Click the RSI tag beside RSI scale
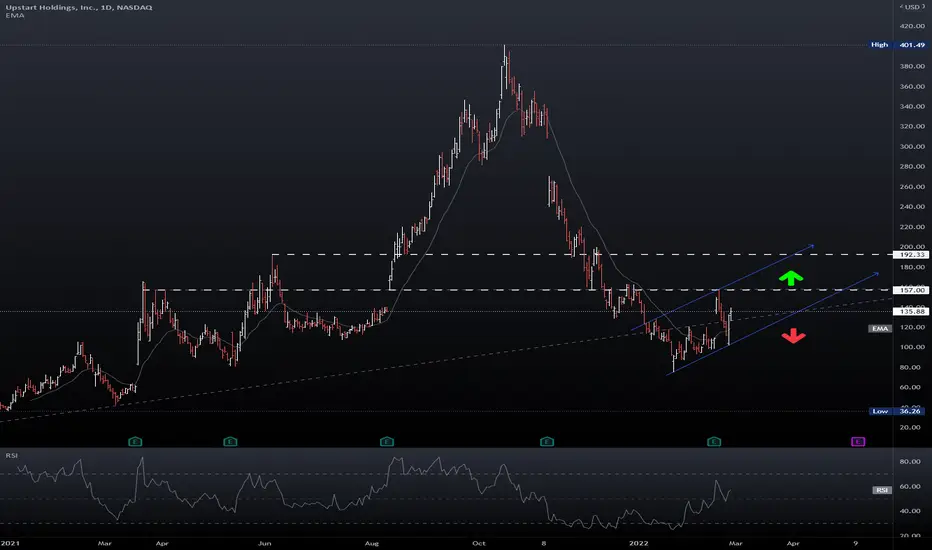The width and height of the screenshot is (932, 550). click(x=882, y=490)
